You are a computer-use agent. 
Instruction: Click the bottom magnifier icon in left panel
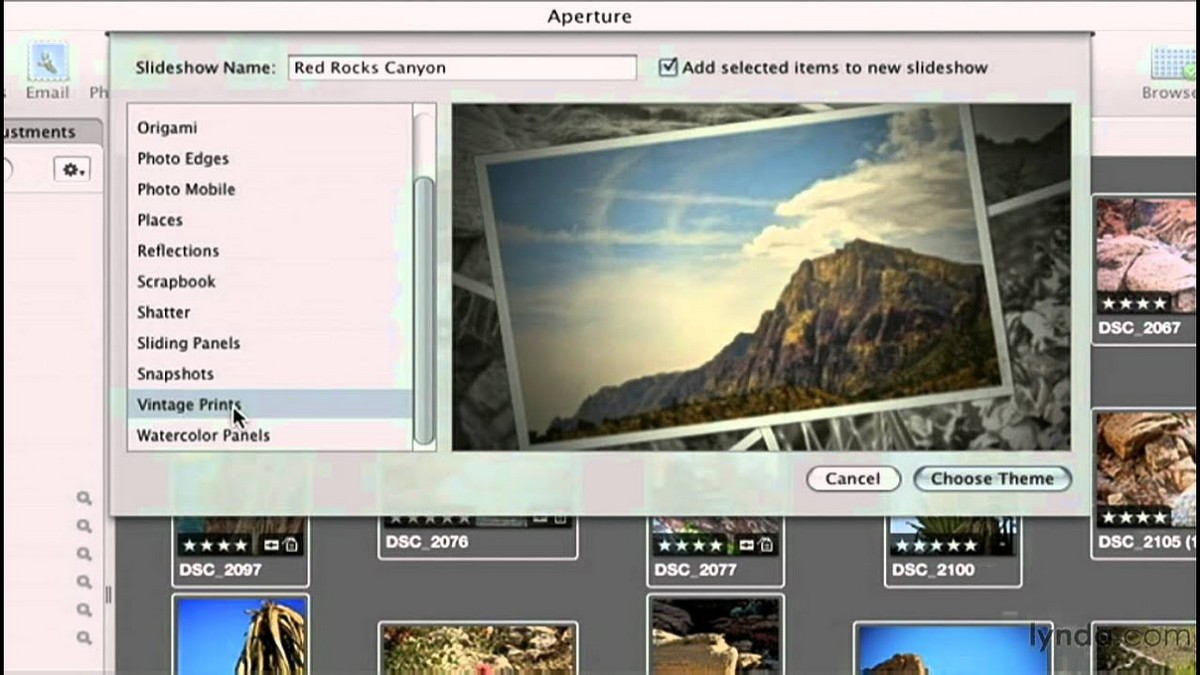click(84, 637)
